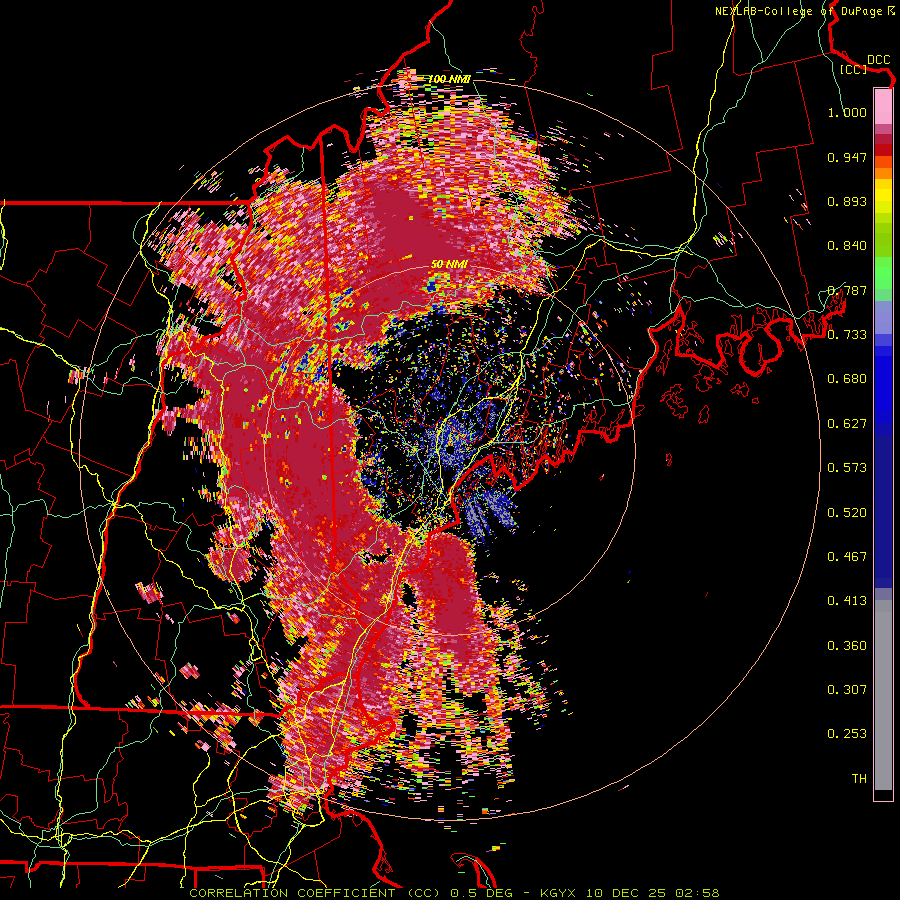This screenshot has height=900, width=900.
Task: Click the [CC] legend unit label
Action: [x=854, y=69]
